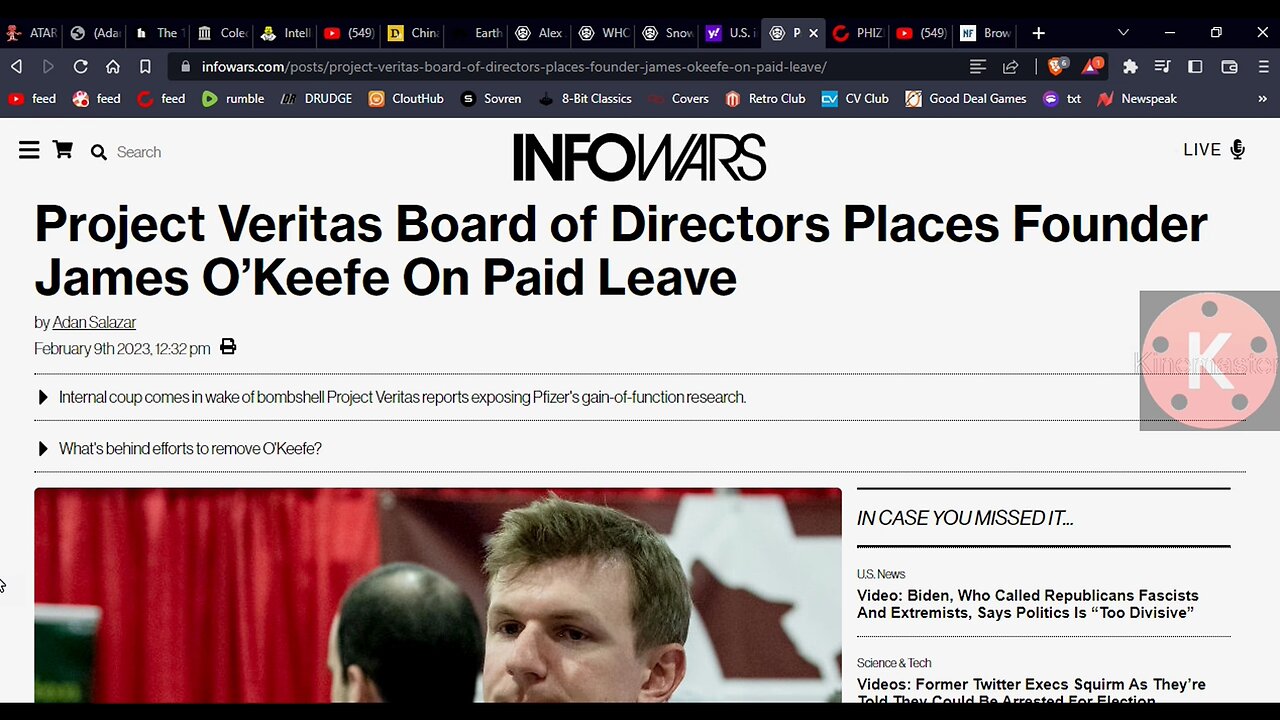Open the Sovren bookmark
This screenshot has height=720, width=1280.
(x=491, y=99)
